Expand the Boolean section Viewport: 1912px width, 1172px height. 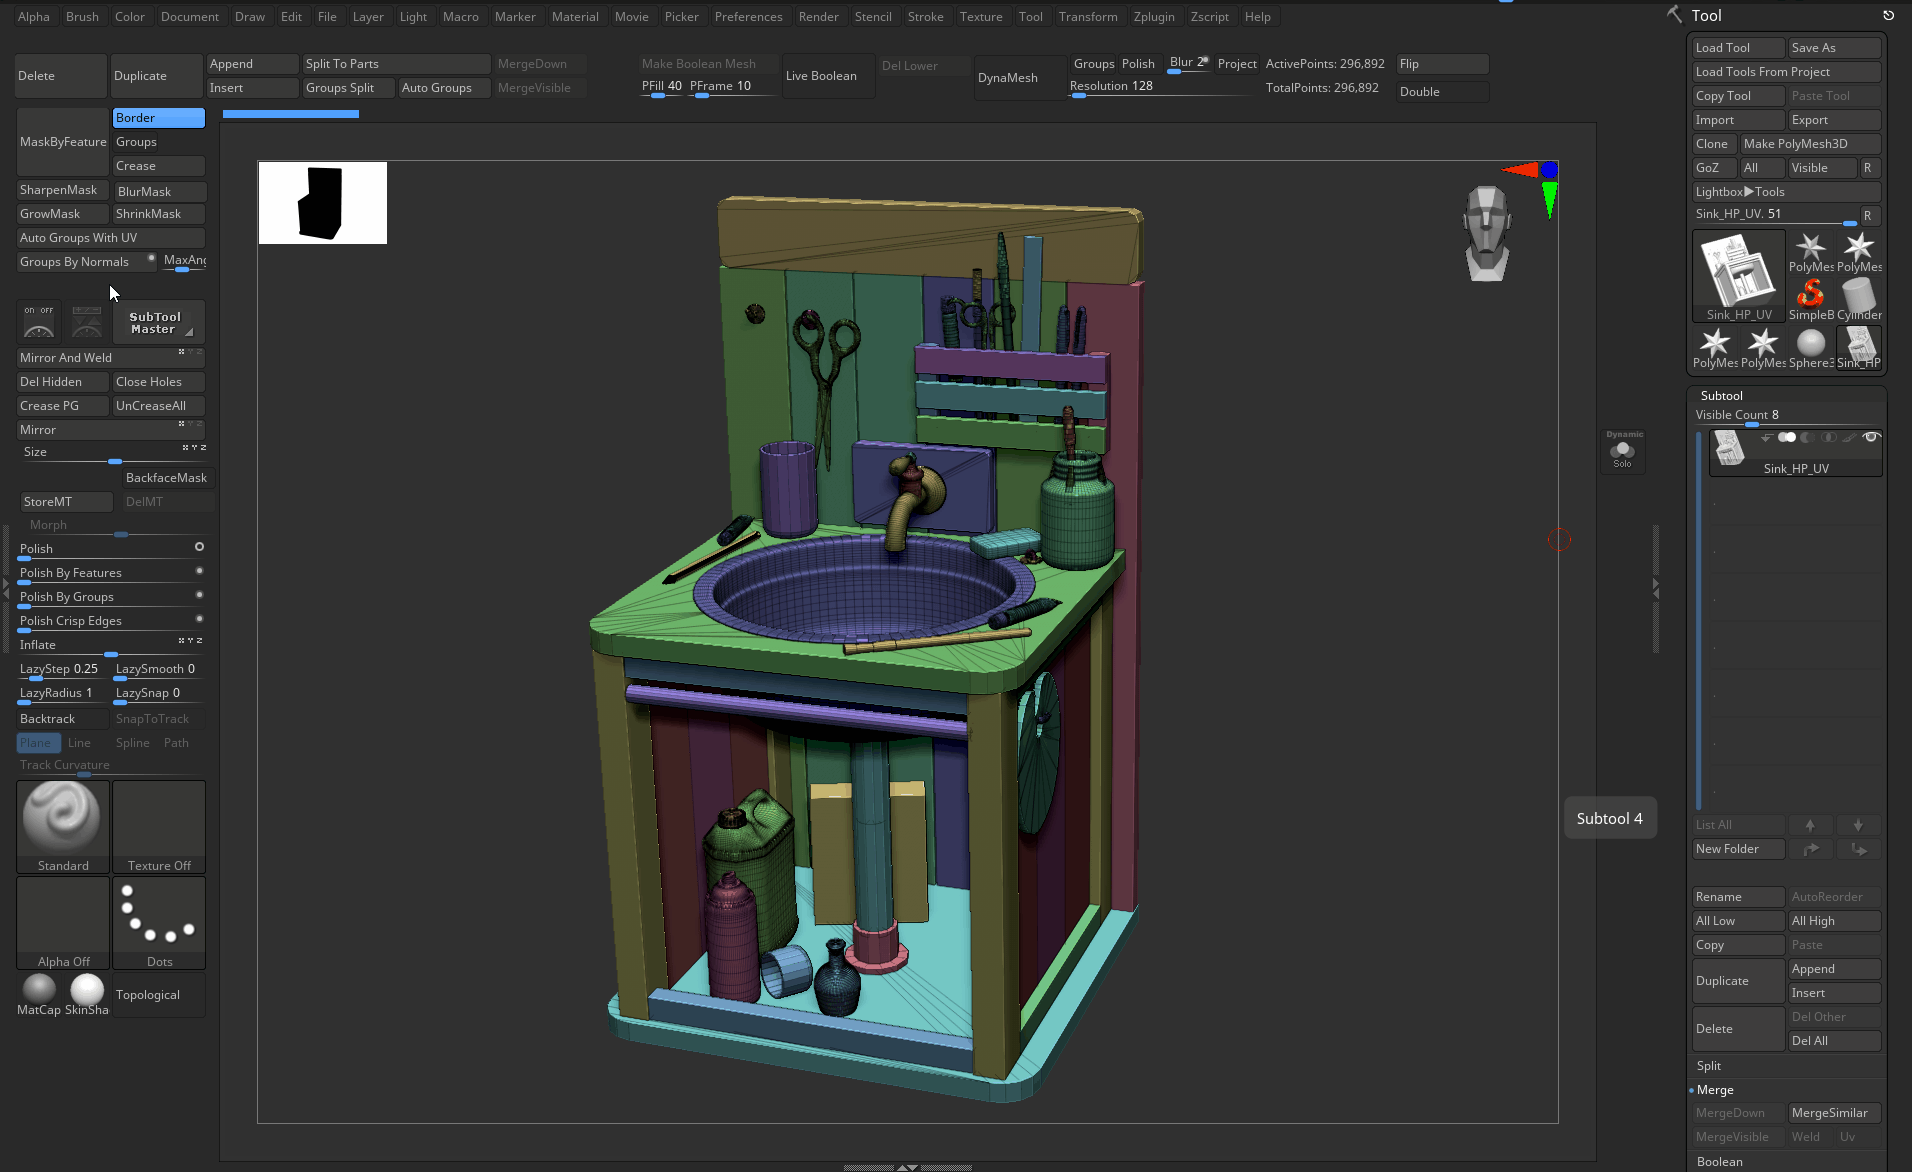1719,1162
